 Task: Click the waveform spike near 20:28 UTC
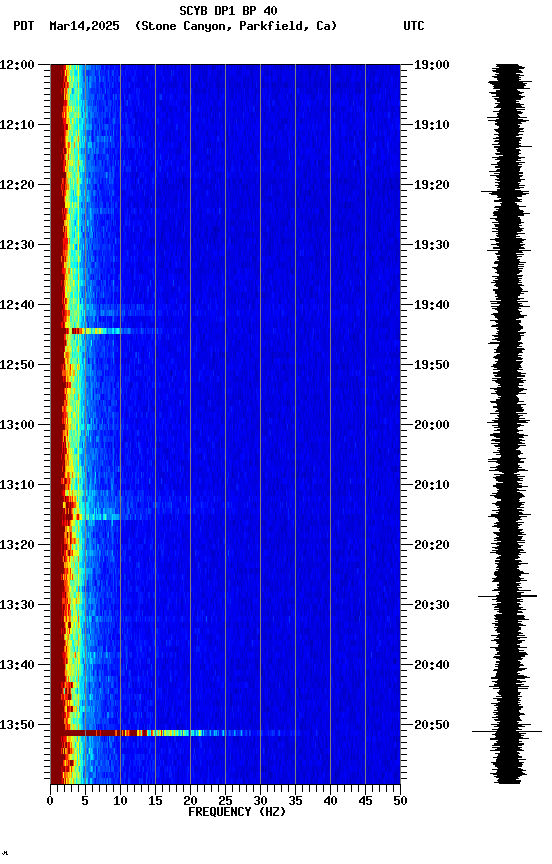pyautogui.click(x=507, y=596)
